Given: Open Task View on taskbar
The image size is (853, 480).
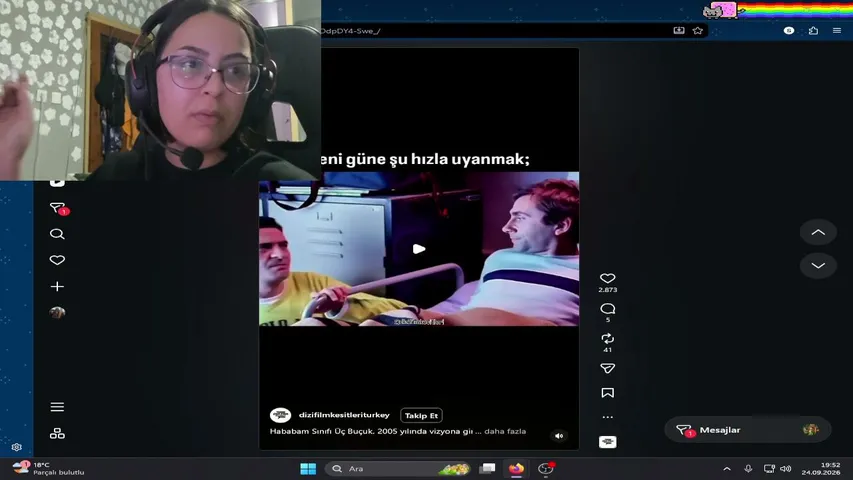Looking at the screenshot, I should [x=487, y=469].
